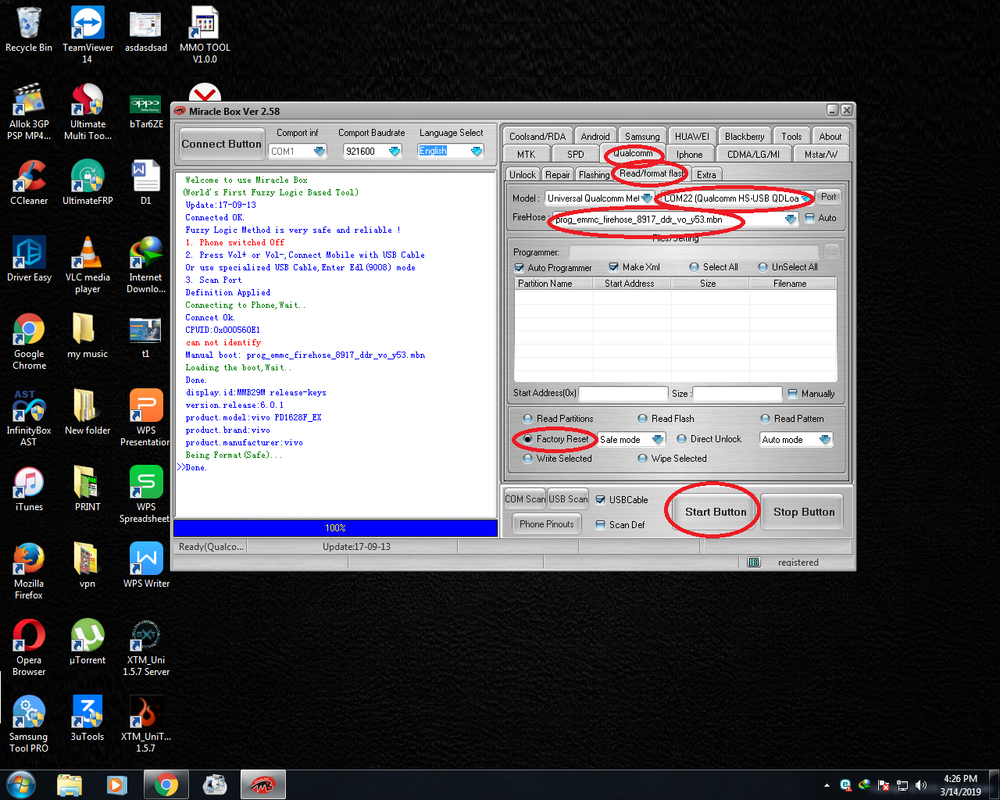Switch to the MTK tab
1000x800 pixels.
point(526,154)
